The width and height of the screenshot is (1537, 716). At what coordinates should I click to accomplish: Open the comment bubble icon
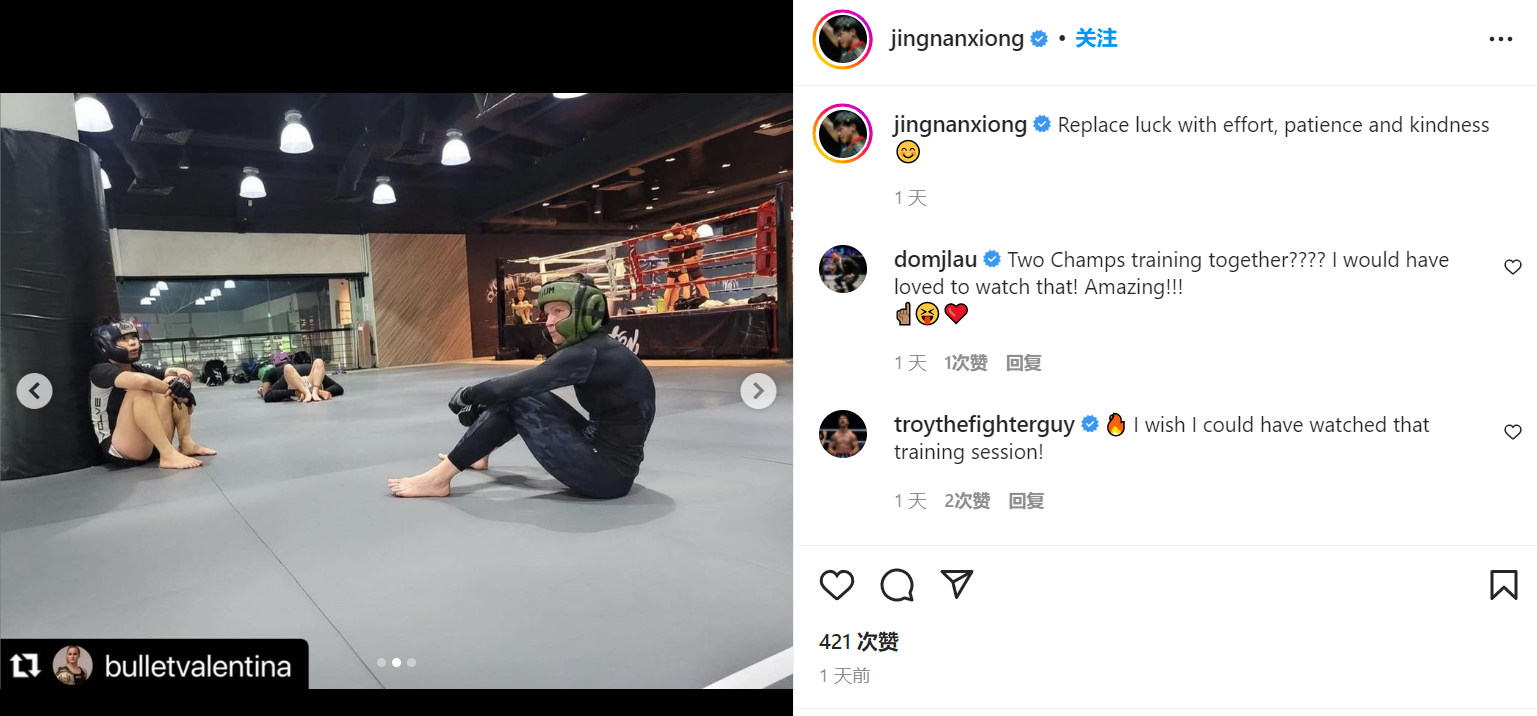tap(897, 585)
